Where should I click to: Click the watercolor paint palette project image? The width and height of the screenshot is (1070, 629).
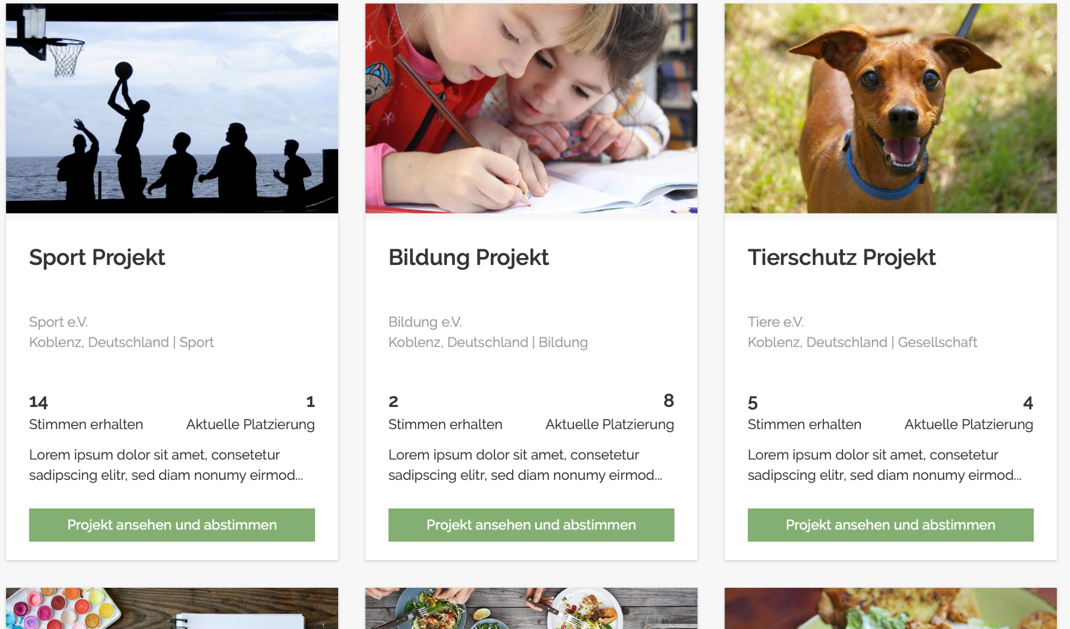tap(172, 609)
